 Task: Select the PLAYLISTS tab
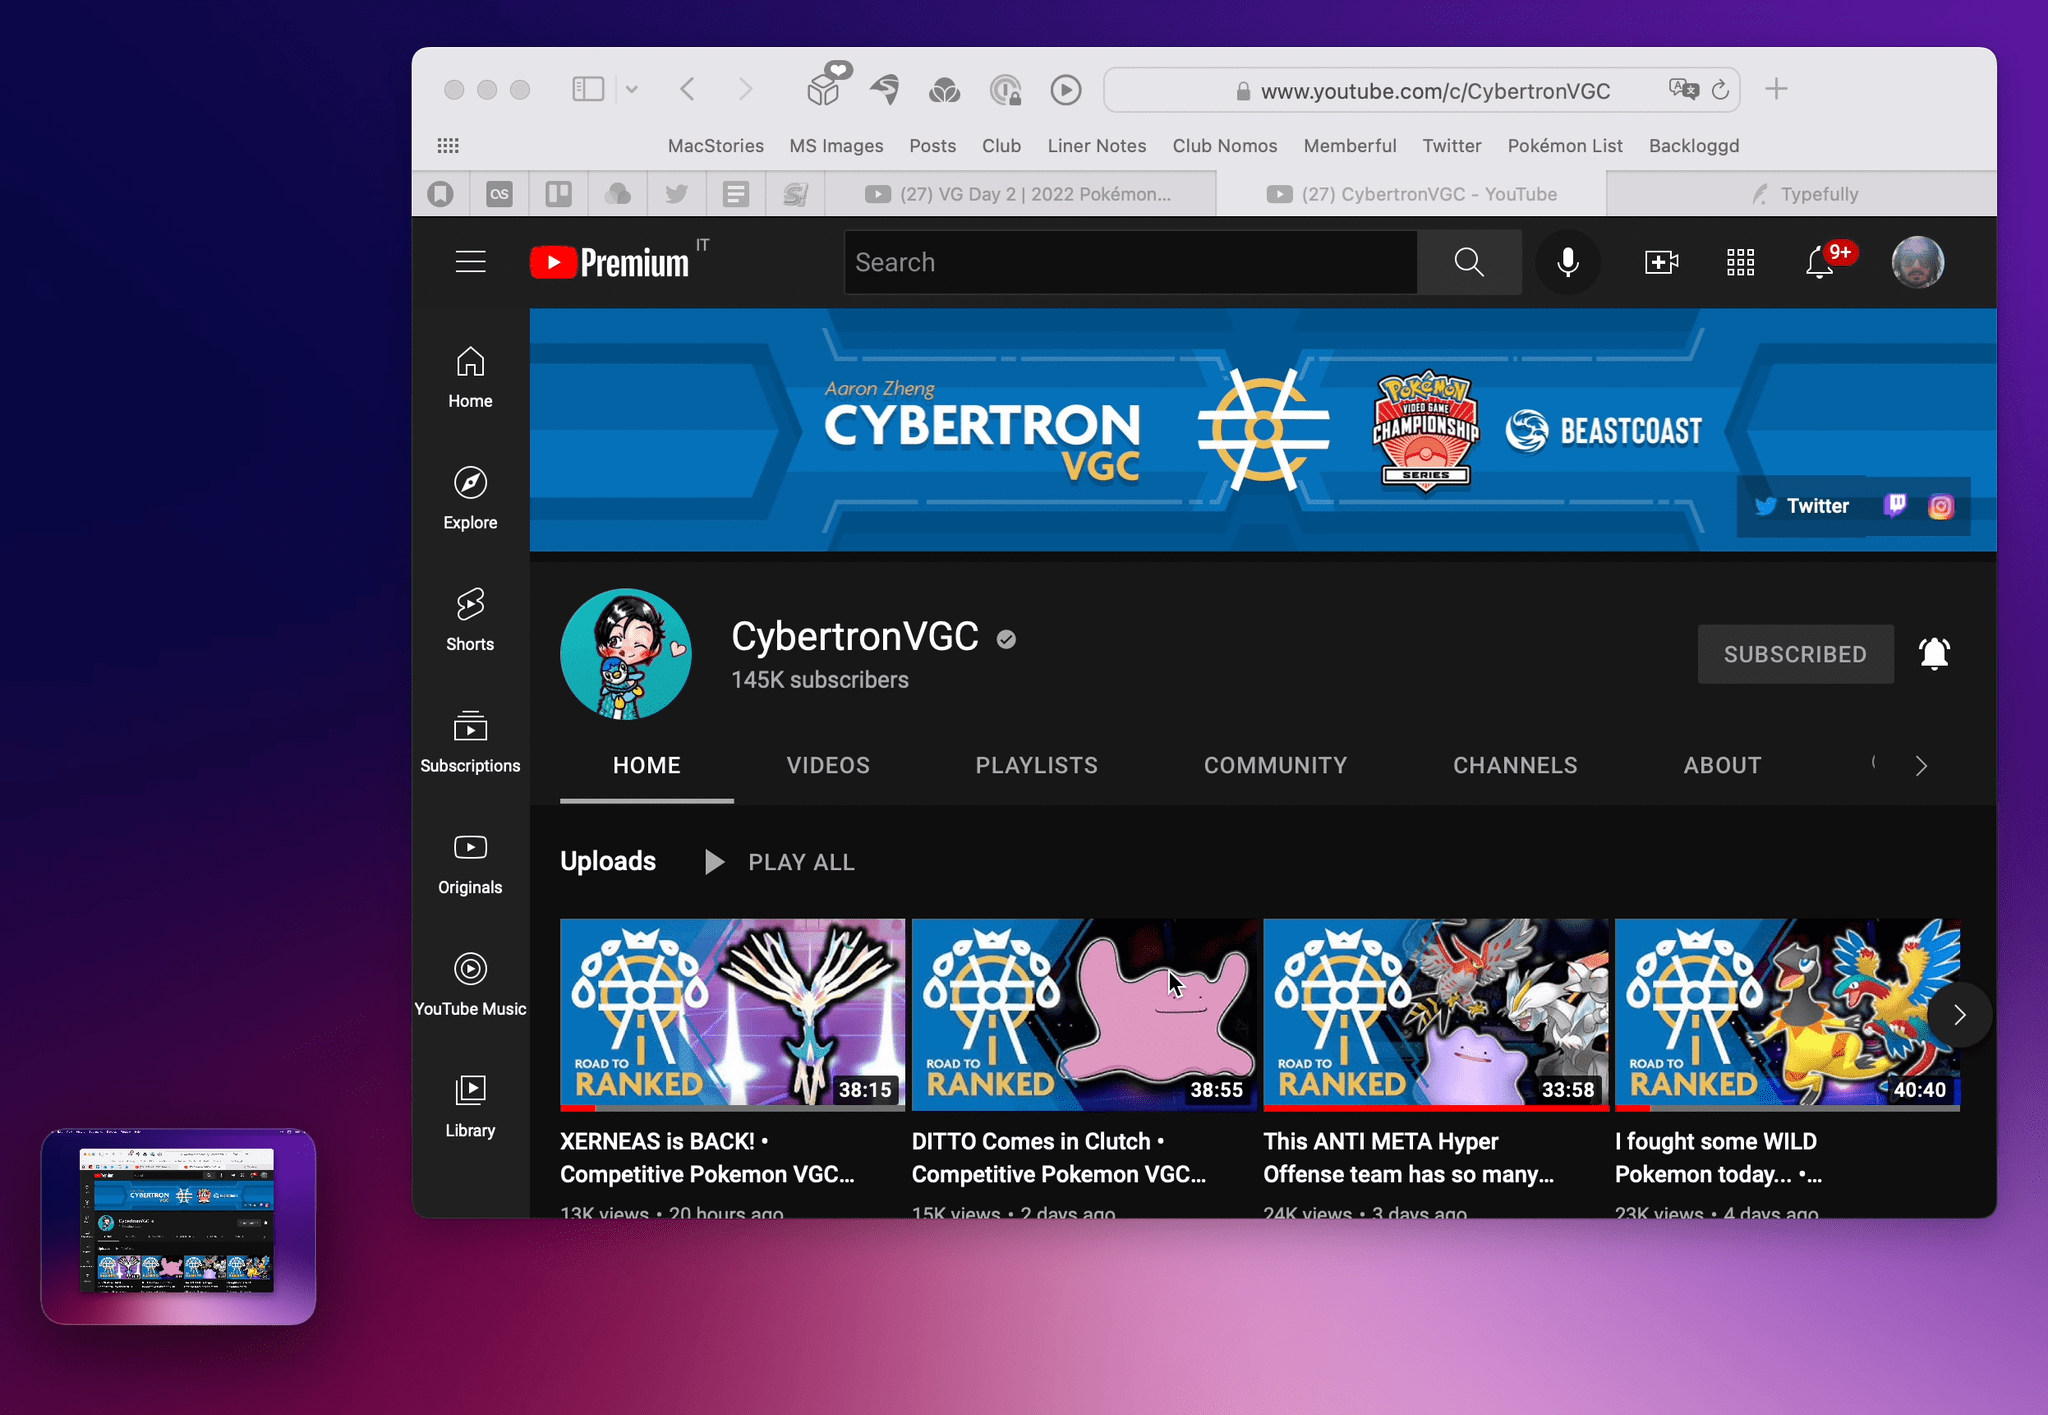coord(1036,766)
